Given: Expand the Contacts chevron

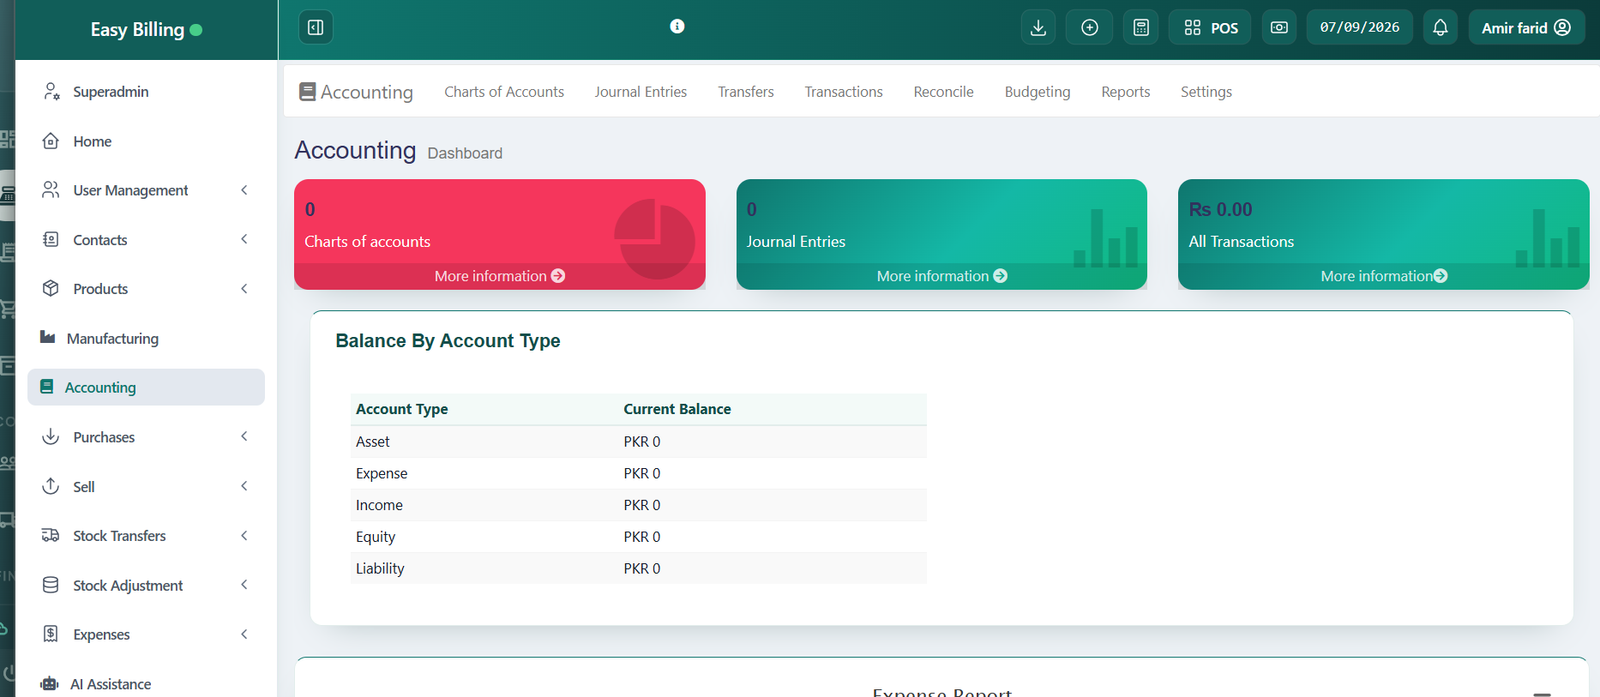Looking at the screenshot, I should [x=244, y=239].
